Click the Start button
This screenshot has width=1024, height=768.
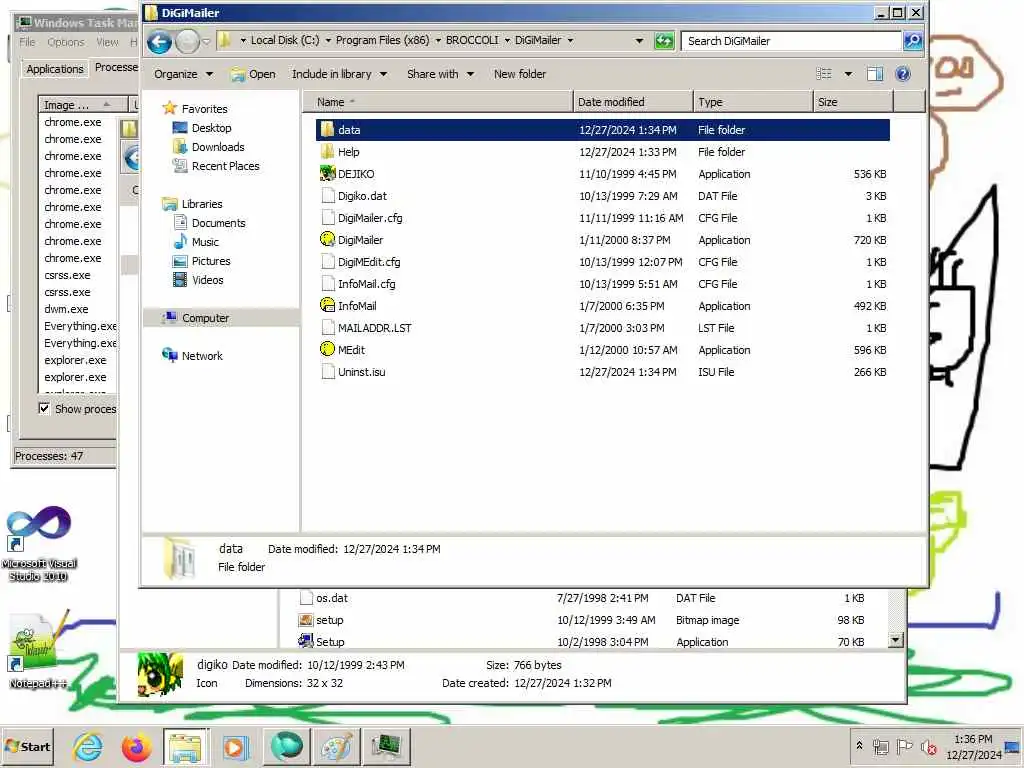tap(27, 746)
